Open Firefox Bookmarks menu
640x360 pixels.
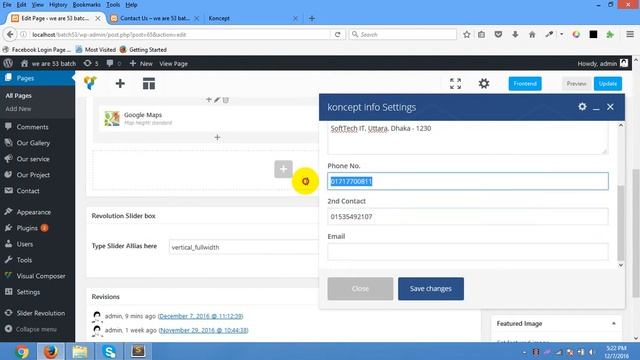(x=86, y=4)
